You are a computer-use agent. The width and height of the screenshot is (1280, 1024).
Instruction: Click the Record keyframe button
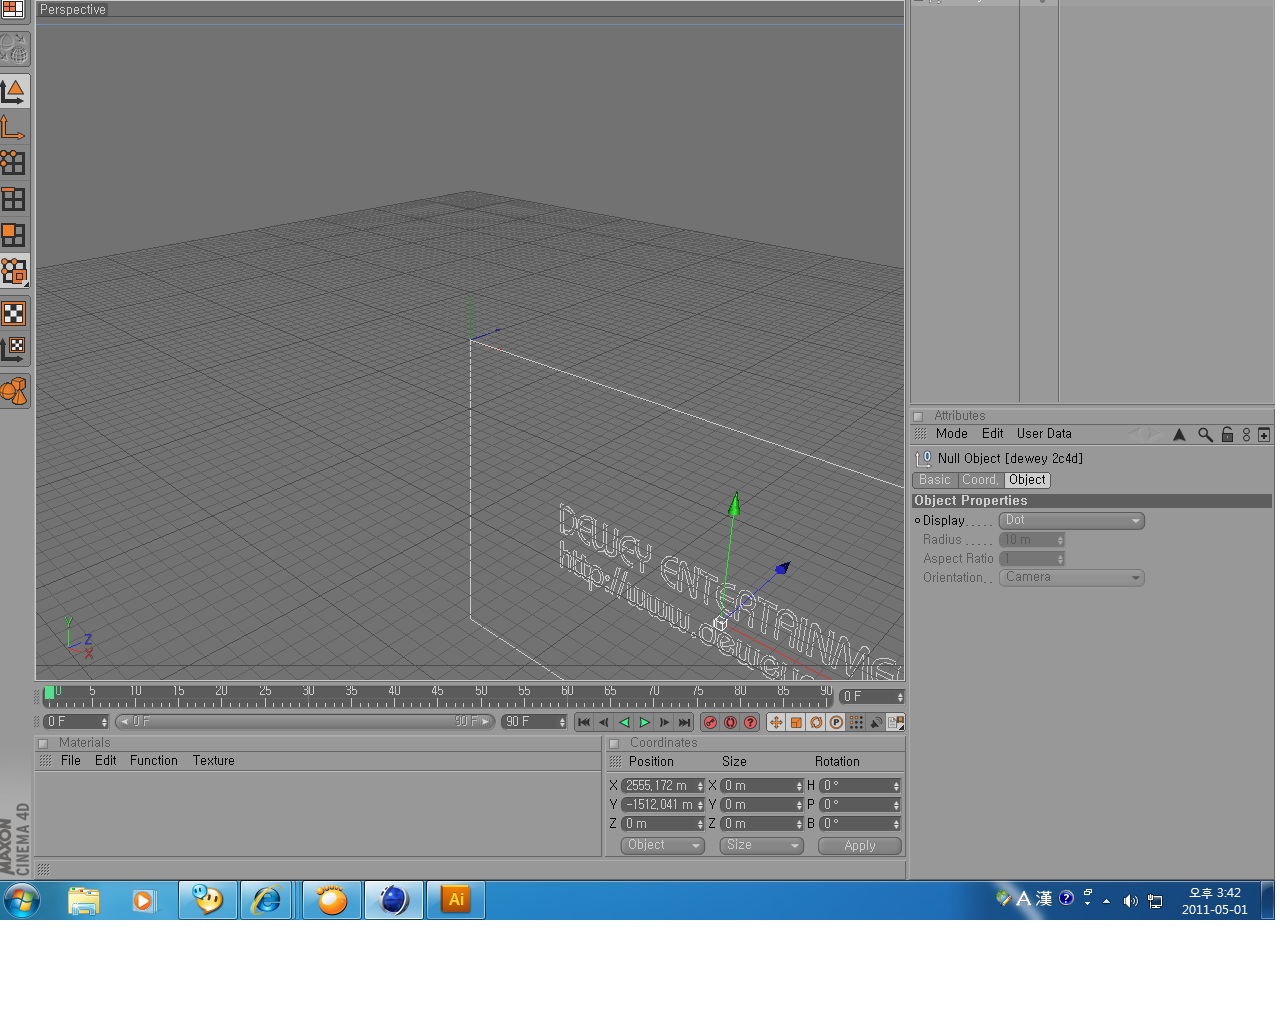pos(710,722)
